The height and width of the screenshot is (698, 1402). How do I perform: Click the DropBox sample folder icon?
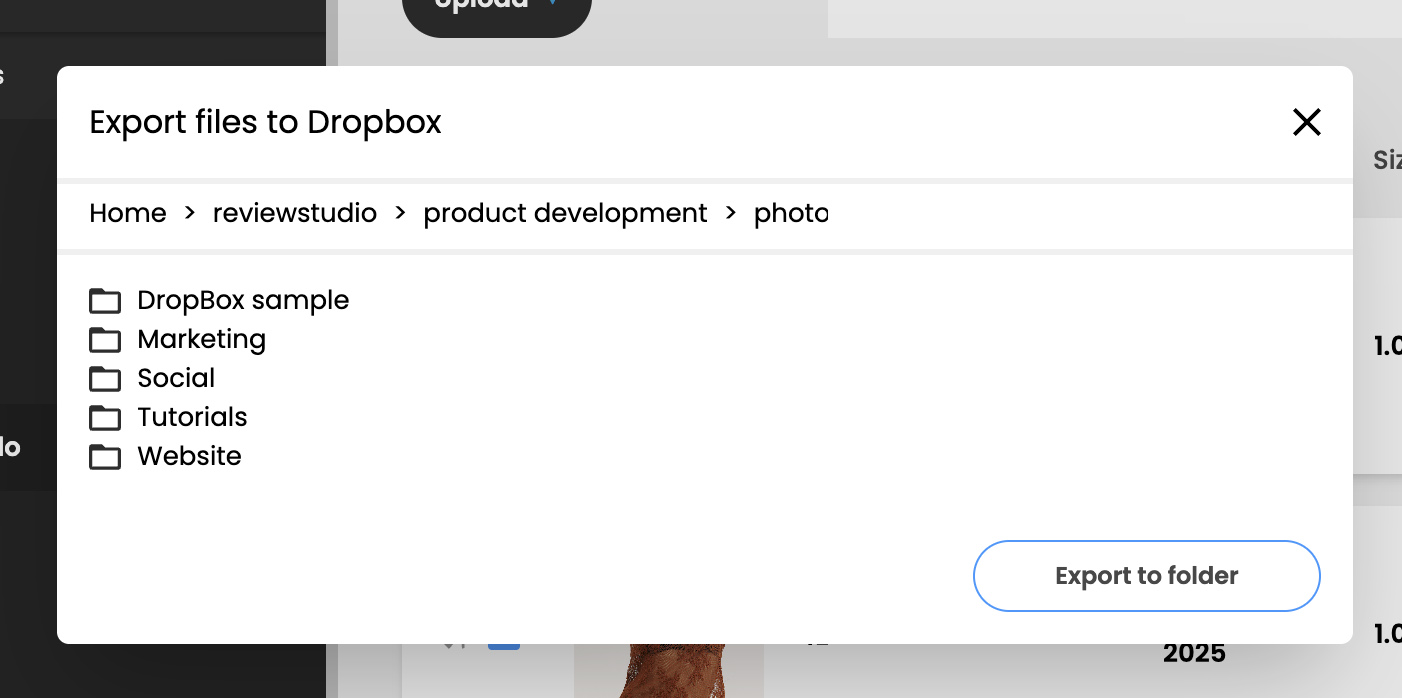[105, 300]
